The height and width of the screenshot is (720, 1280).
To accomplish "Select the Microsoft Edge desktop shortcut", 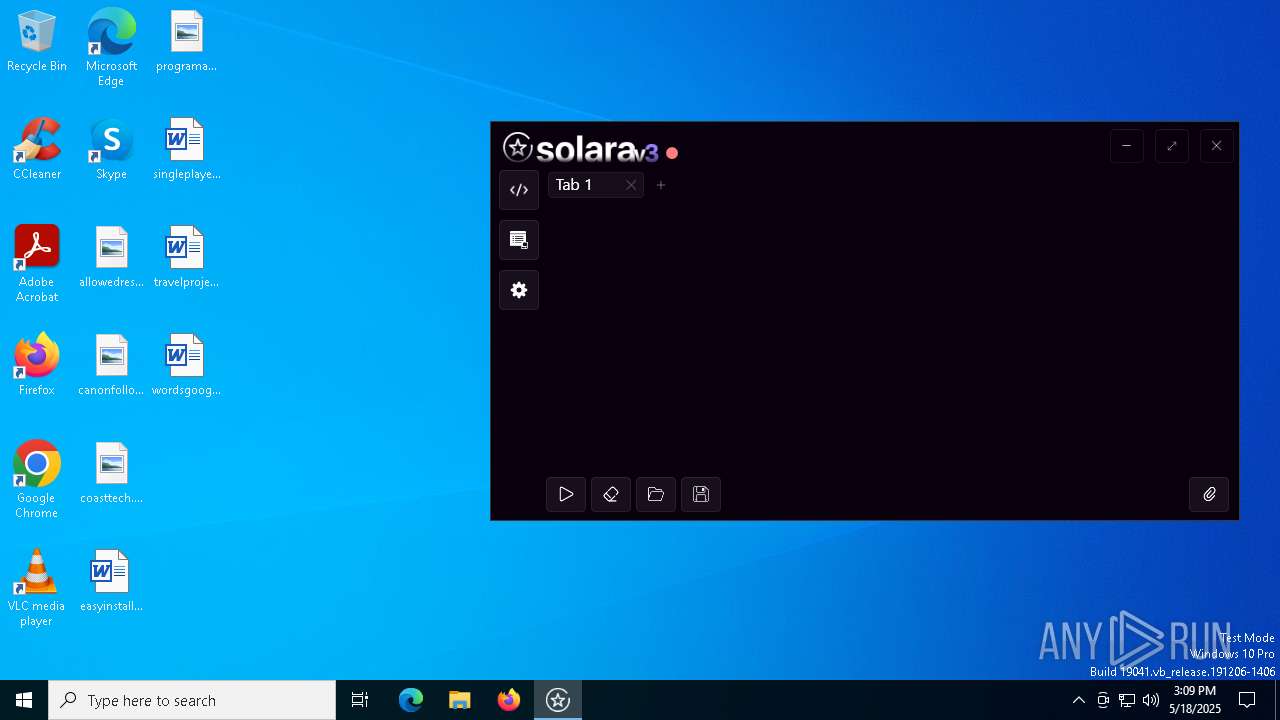I will (111, 48).
